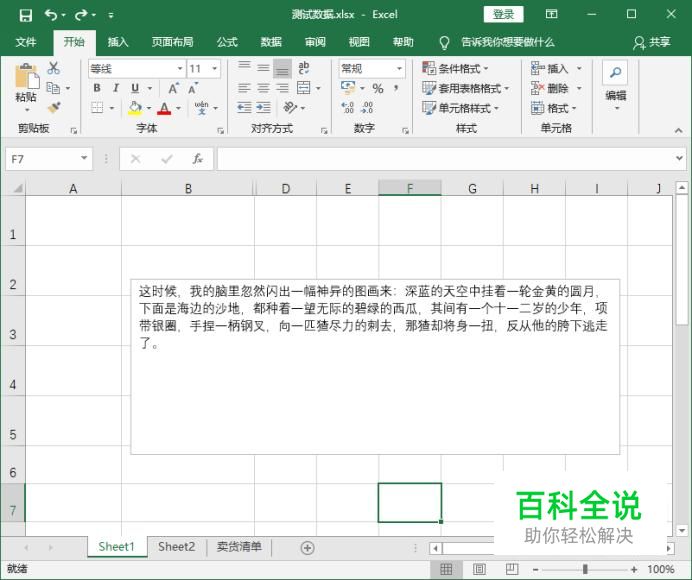Click the red font color swatch
692x580 pixels.
pyautogui.click(x=164, y=108)
